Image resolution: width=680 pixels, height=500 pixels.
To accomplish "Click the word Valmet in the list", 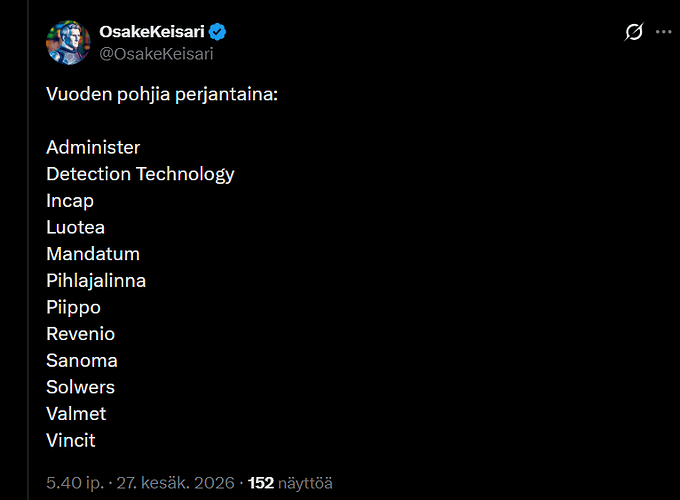I will pyautogui.click(x=76, y=414).
